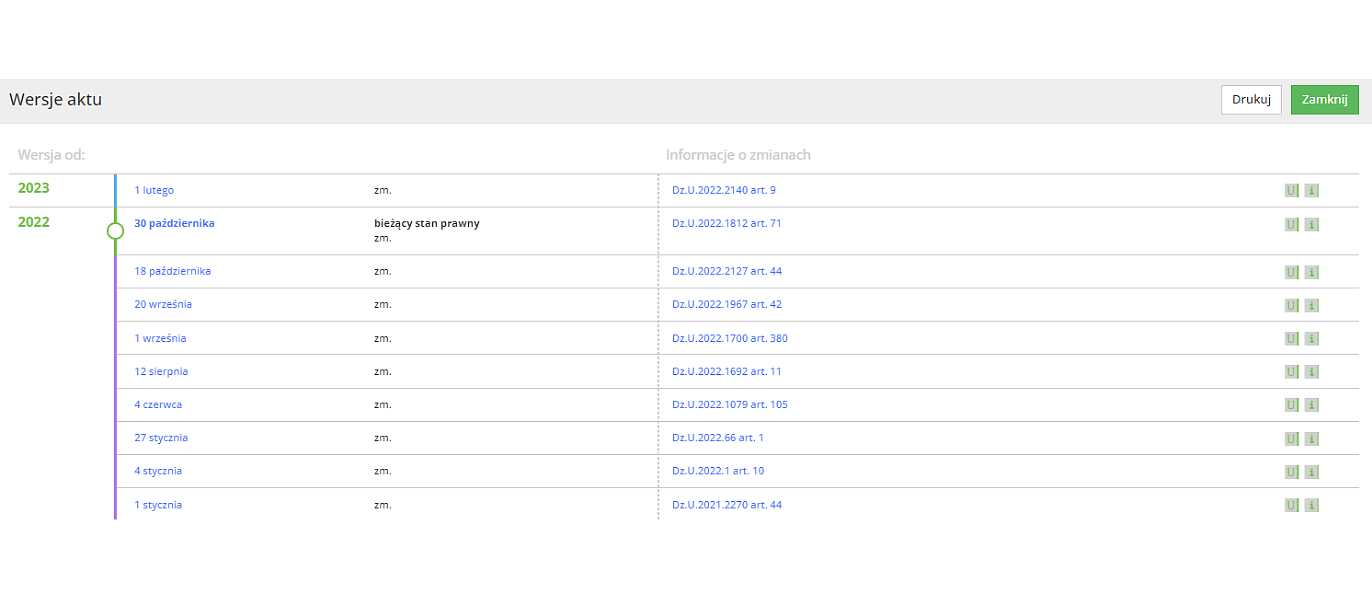Click the current version circle timeline marker

click(115, 231)
